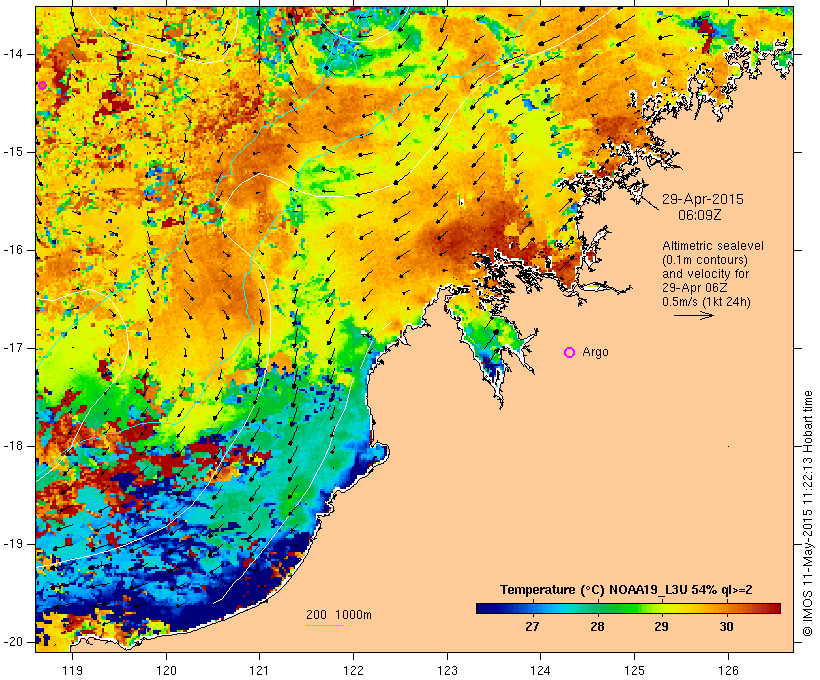Click the '06:09Z' time label
The height and width of the screenshot is (680, 820).
point(700,215)
